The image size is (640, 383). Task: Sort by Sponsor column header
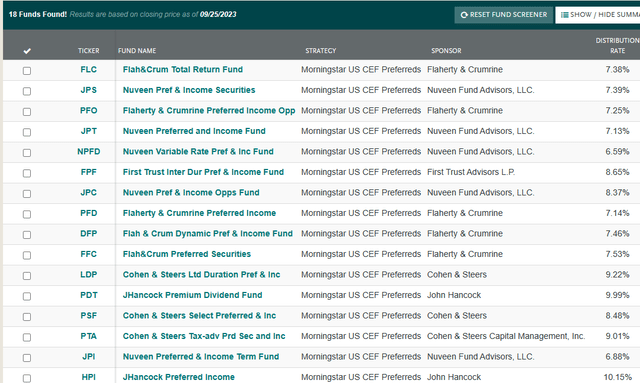pyautogui.click(x=446, y=51)
